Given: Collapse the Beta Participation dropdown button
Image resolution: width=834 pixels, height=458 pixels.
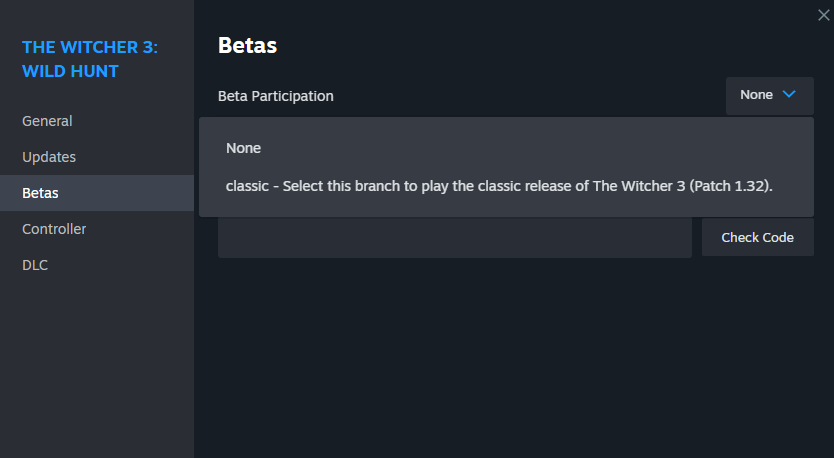Looking at the screenshot, I should [x=769, y=95].
